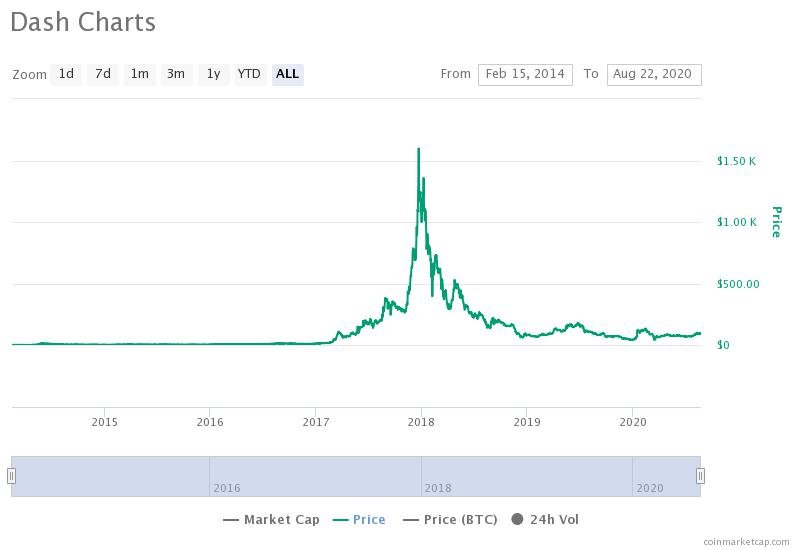
Task: Toggle the 24h Vol series in legend
Action: tap(545, 519)
